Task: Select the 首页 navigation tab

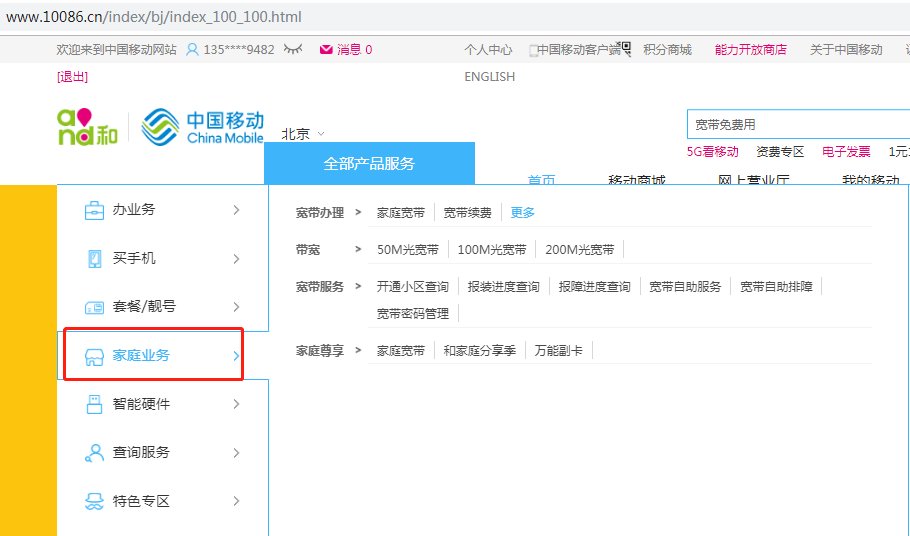Action: pyautogui.click(x=541, y=180)
